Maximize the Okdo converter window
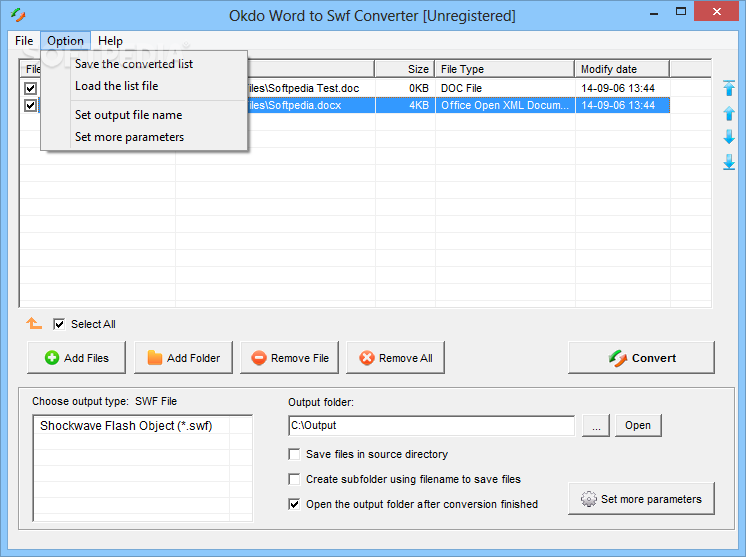746x557 pixels. click(x=681, y=12)
